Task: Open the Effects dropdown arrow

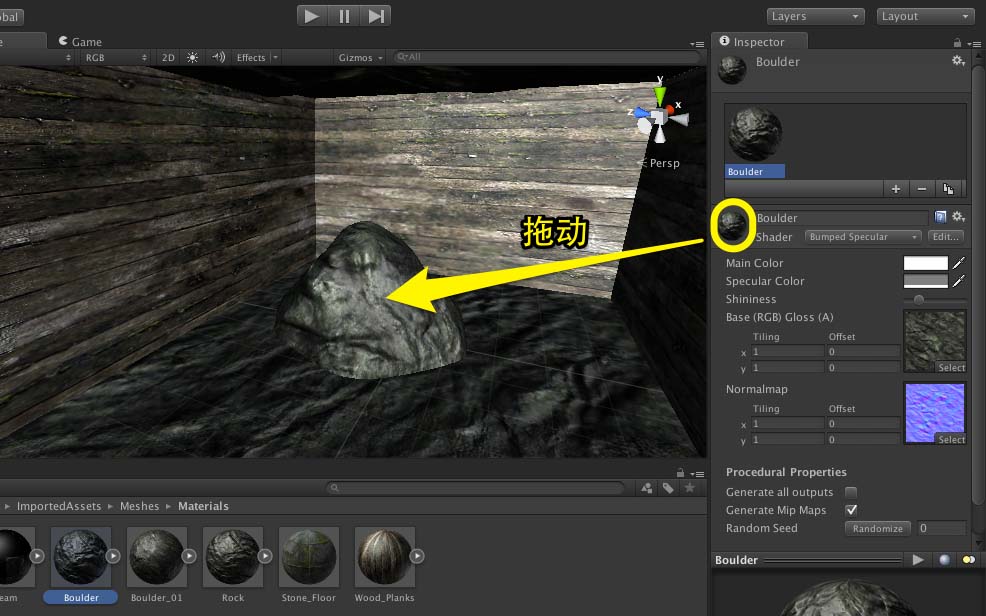Action: pyautogui.click(x=275, y=57)
